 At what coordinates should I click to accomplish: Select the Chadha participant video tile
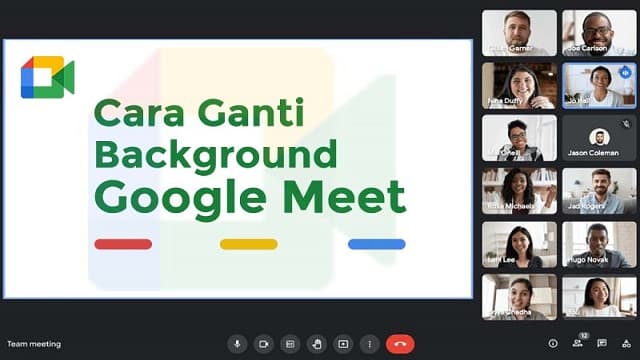point(519,297)
